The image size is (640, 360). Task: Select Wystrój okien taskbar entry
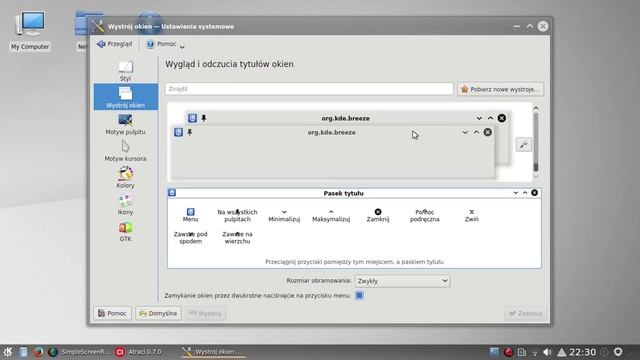[x=212, y=352]
